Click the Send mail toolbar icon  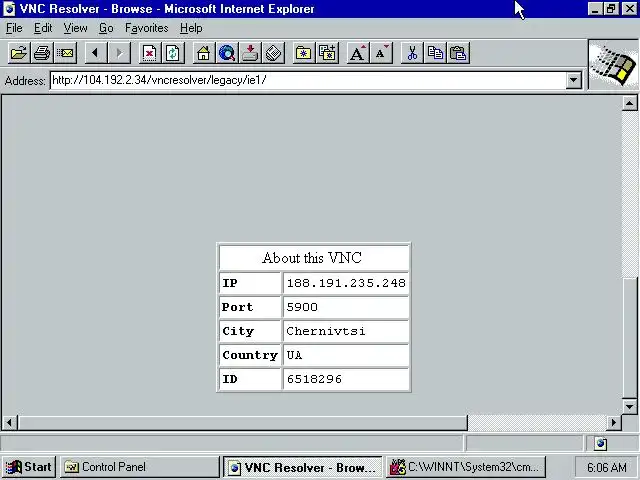click(65, 53)
